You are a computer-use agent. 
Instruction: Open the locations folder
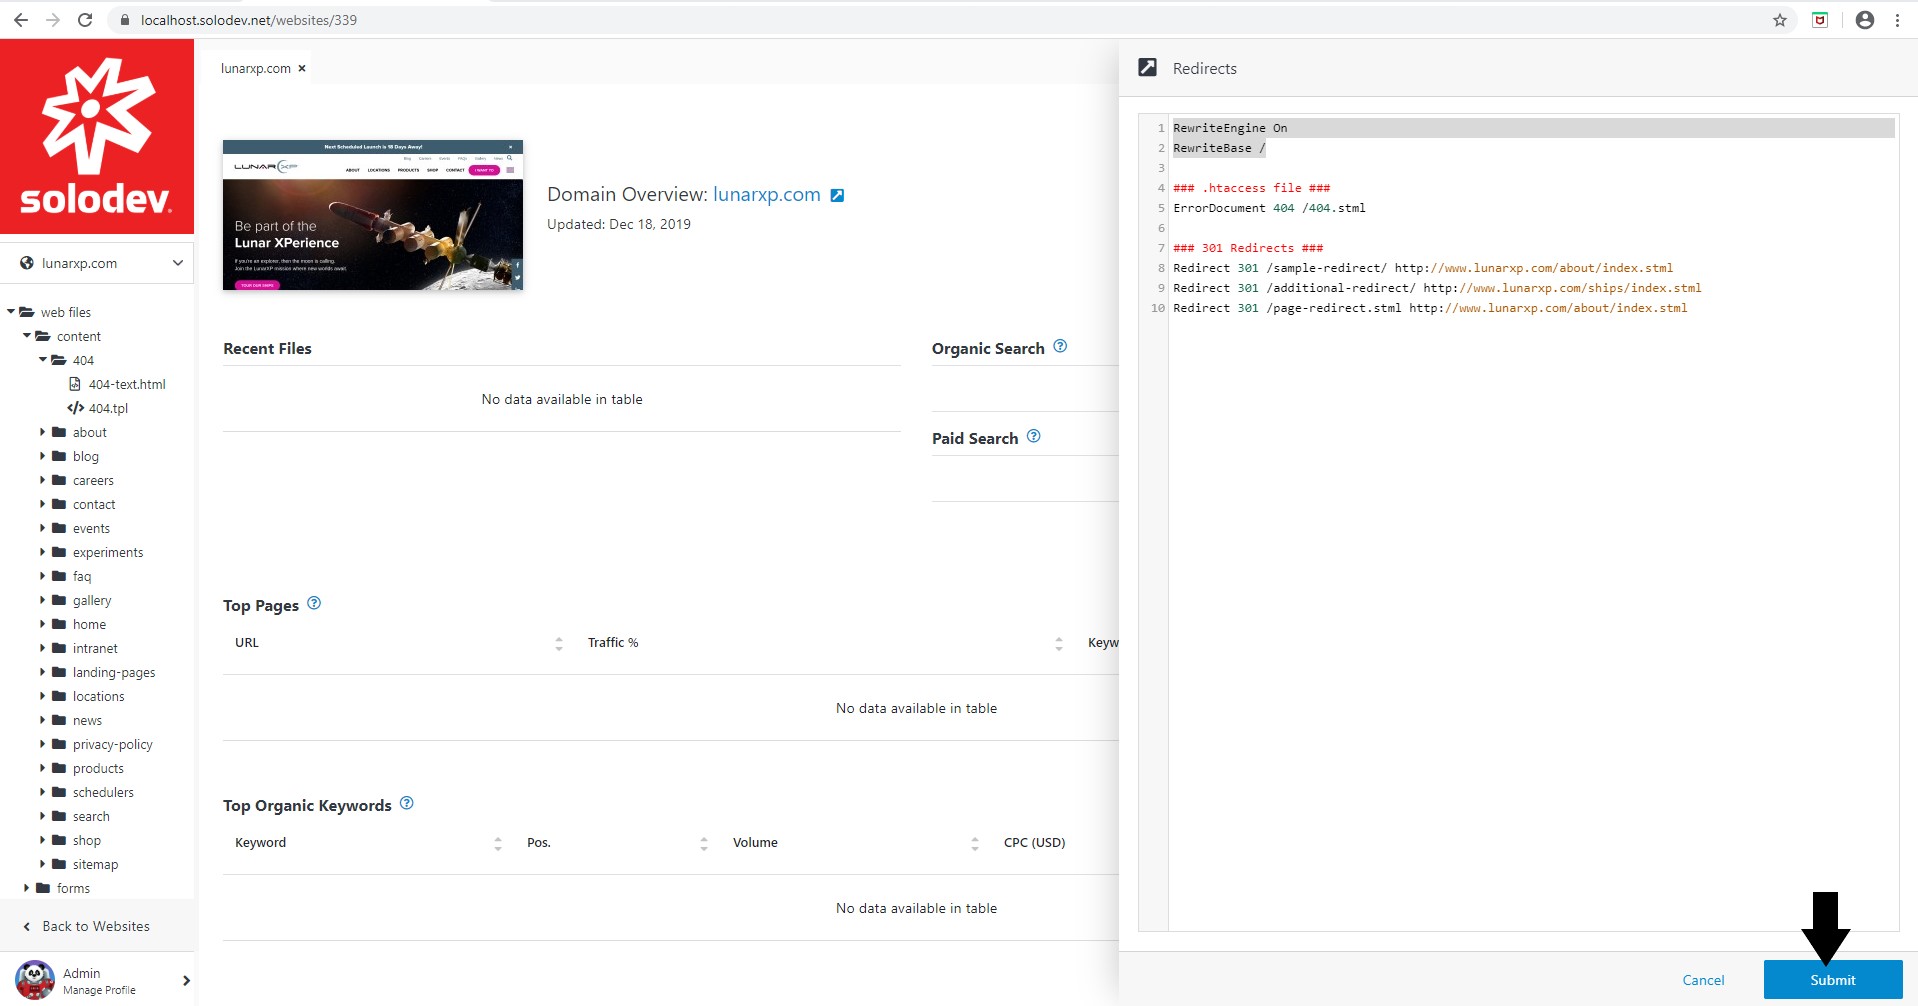point(98,696)
